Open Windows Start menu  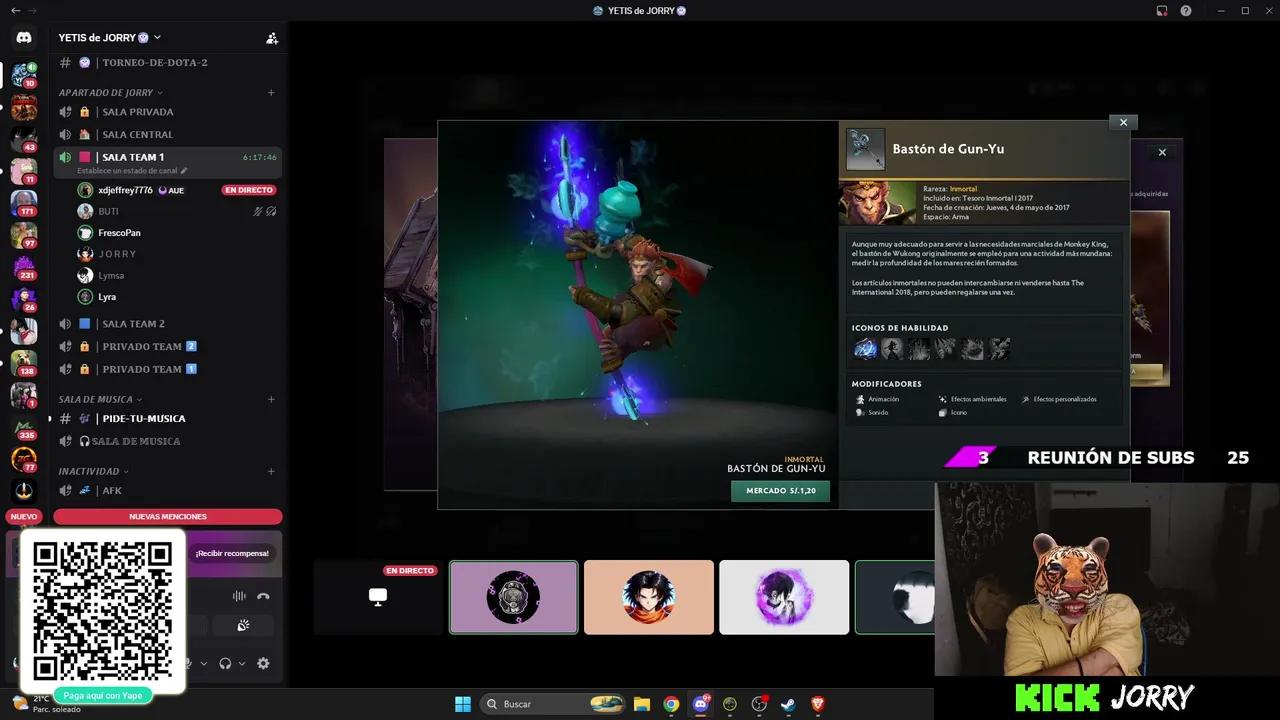[x=463, y=704]
